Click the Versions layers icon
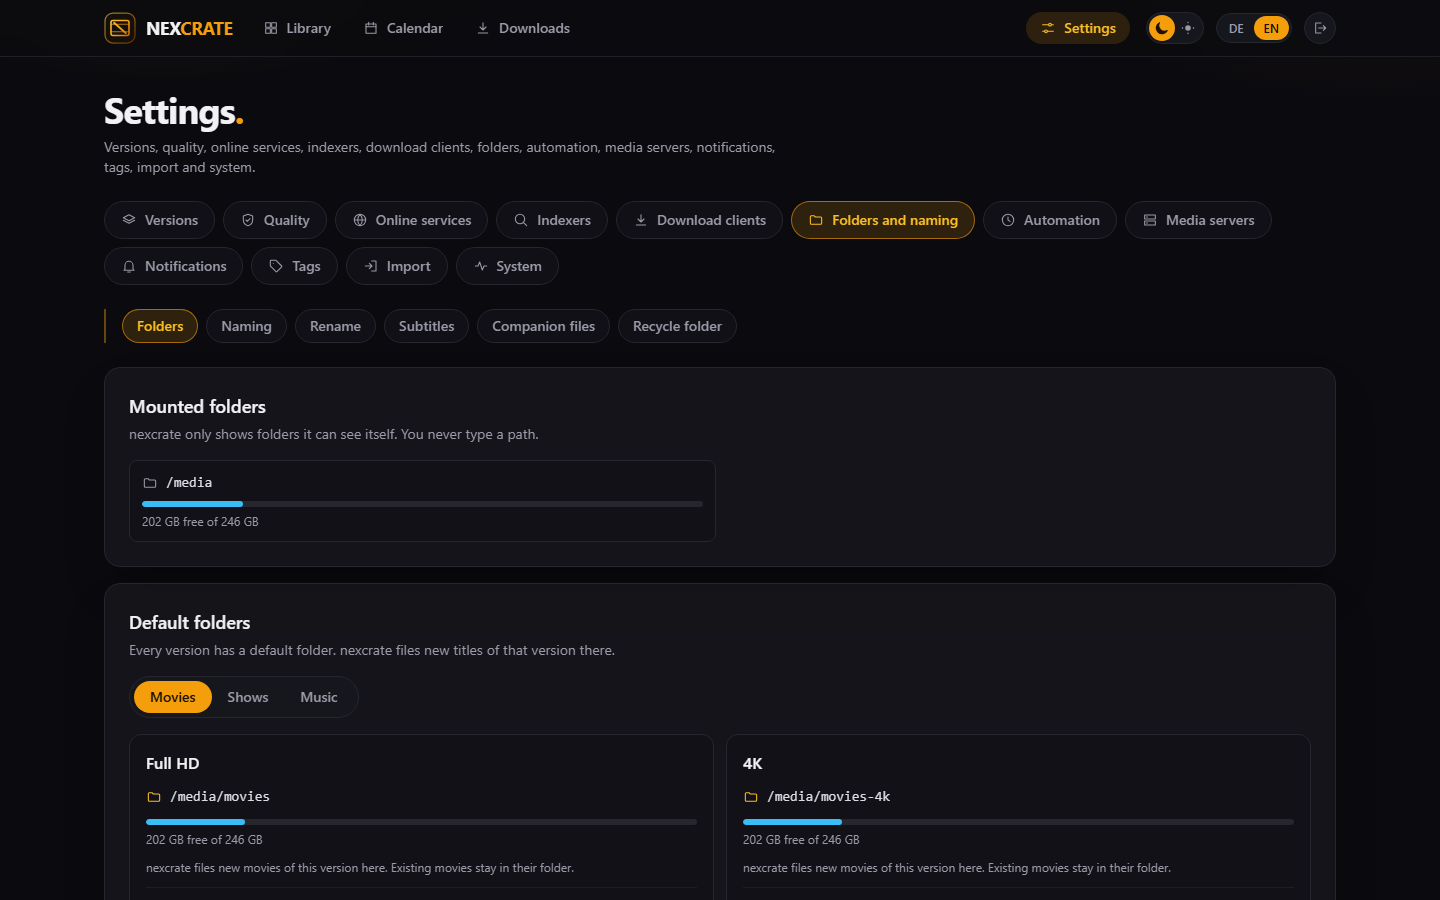 (129, 220)
